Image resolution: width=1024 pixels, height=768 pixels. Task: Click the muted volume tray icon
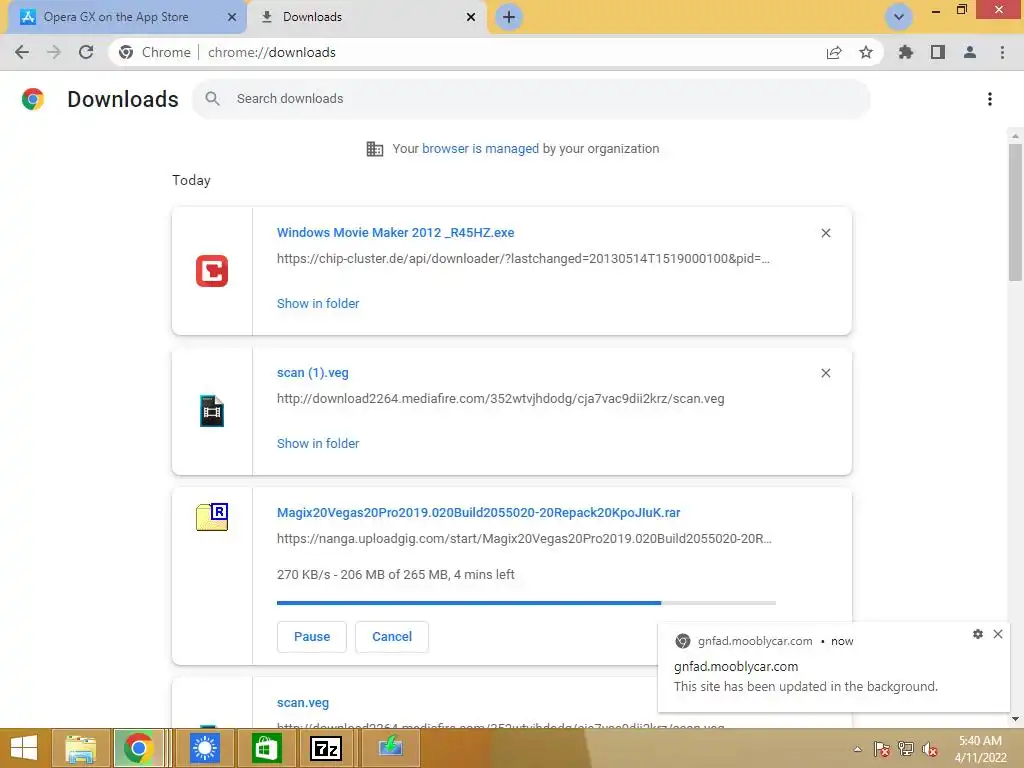click(x=929, y=749)
